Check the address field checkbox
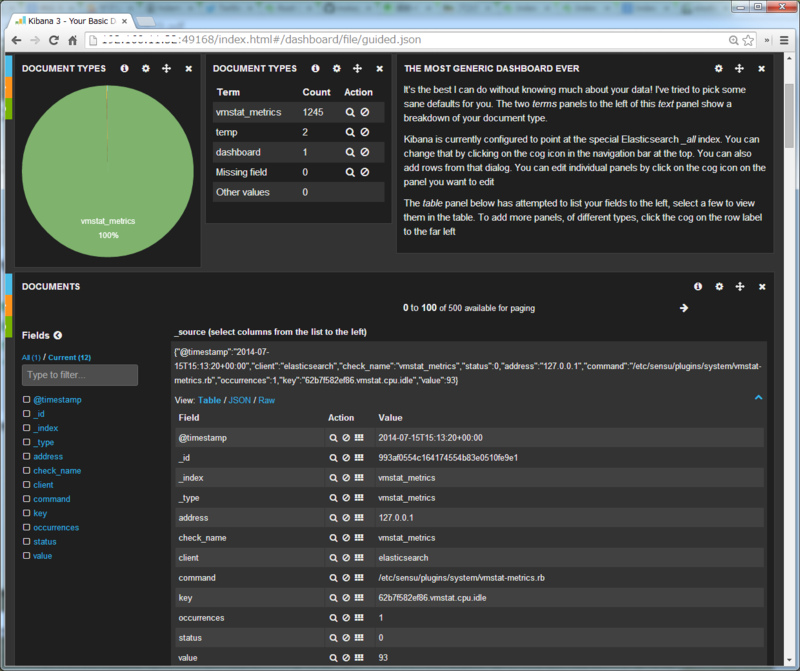Viewport: 800px width, 671px height. click(x=27, y=456)
